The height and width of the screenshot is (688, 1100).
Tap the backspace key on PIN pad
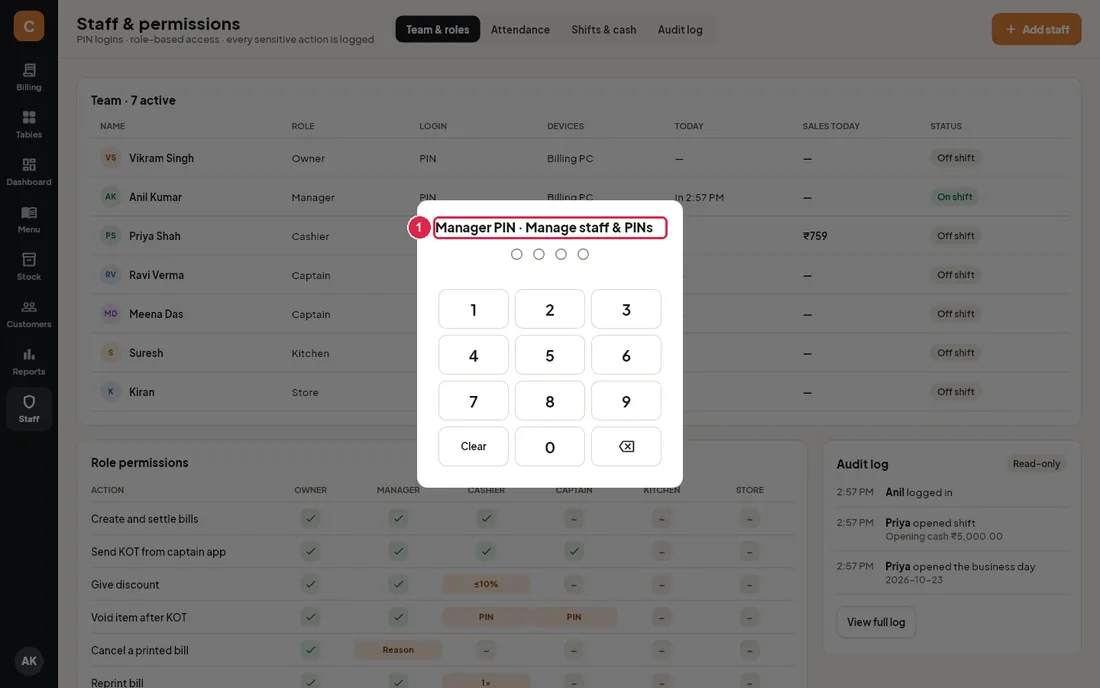(x=626, y=446)
